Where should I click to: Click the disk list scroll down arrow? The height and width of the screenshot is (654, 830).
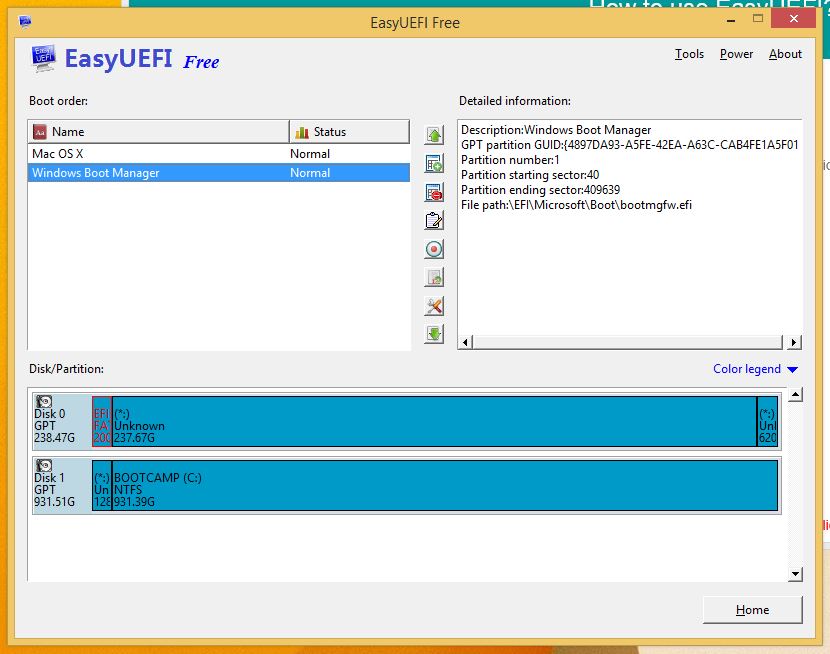(795, 574)
